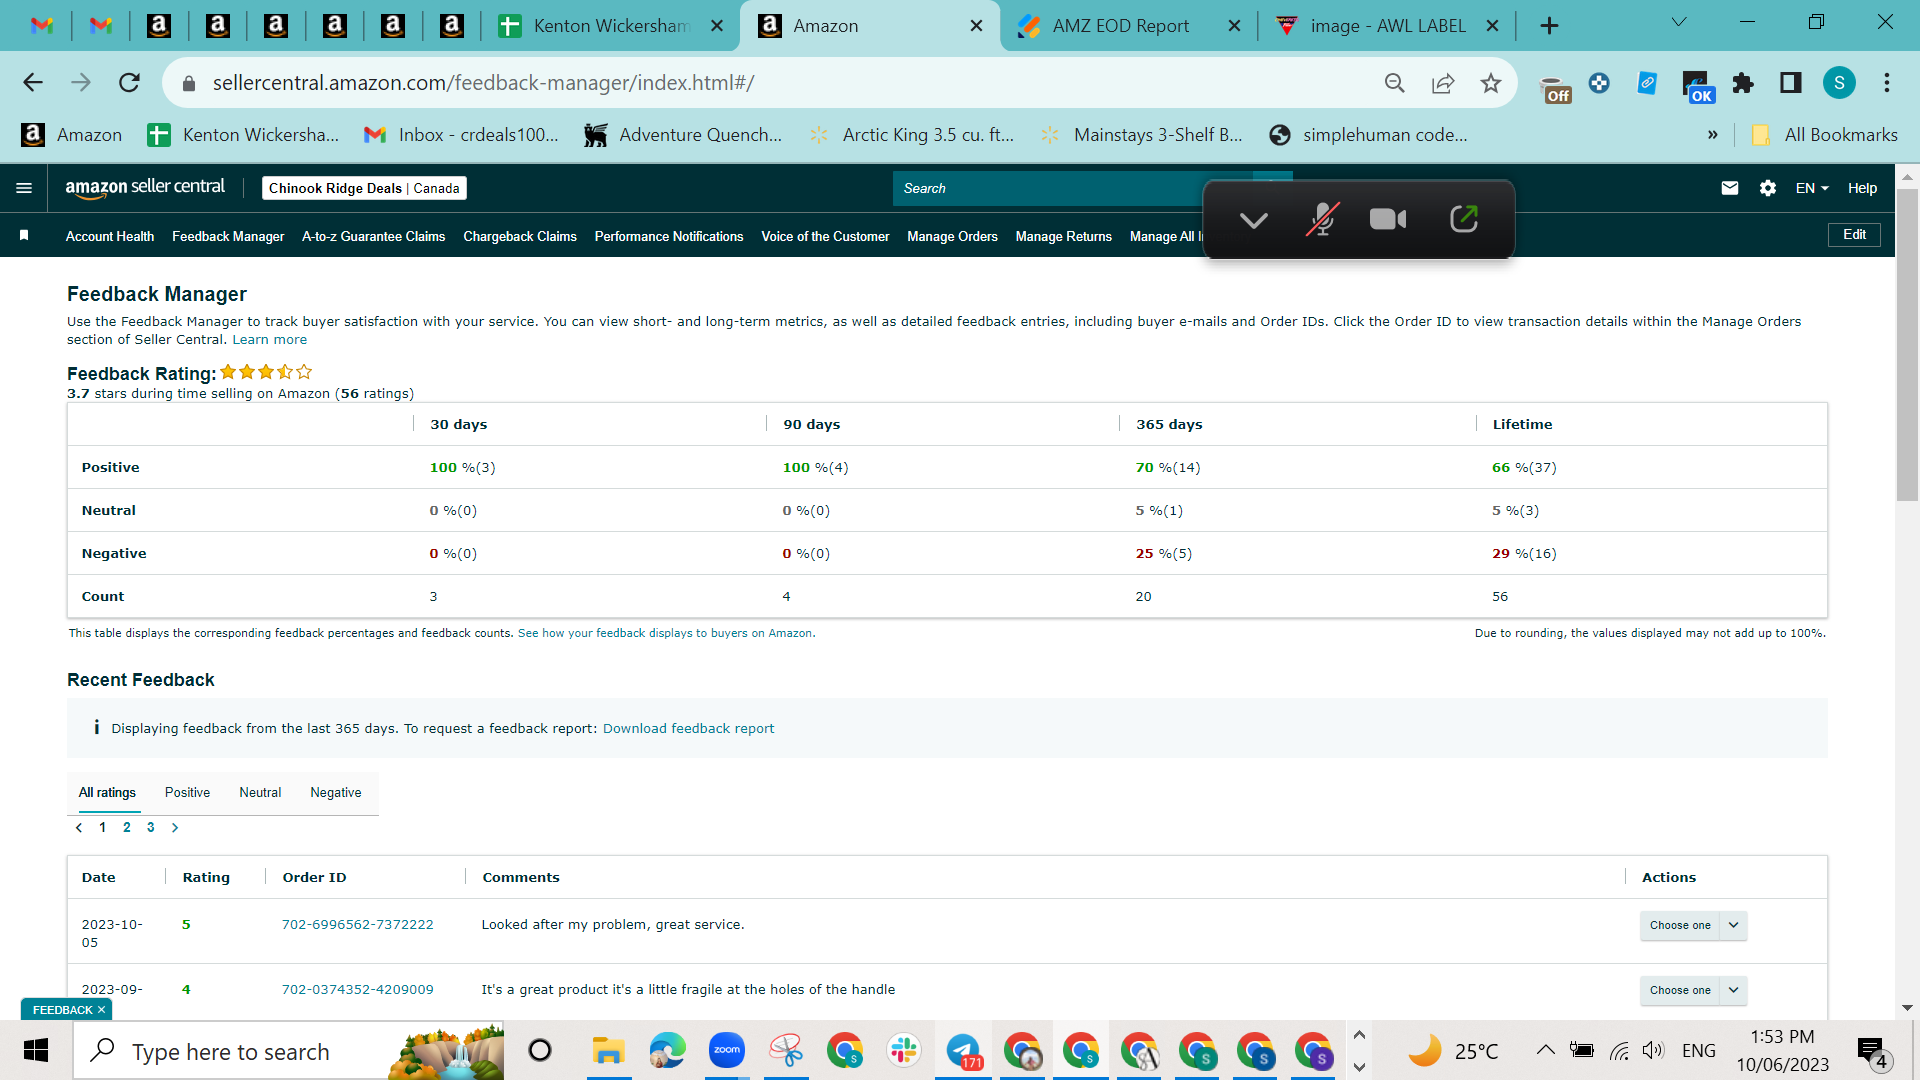The height and width of the screenshot is (1080, 1920).
Task: Show more bookmarks with the double chevron
Action: coord(1713,135)
